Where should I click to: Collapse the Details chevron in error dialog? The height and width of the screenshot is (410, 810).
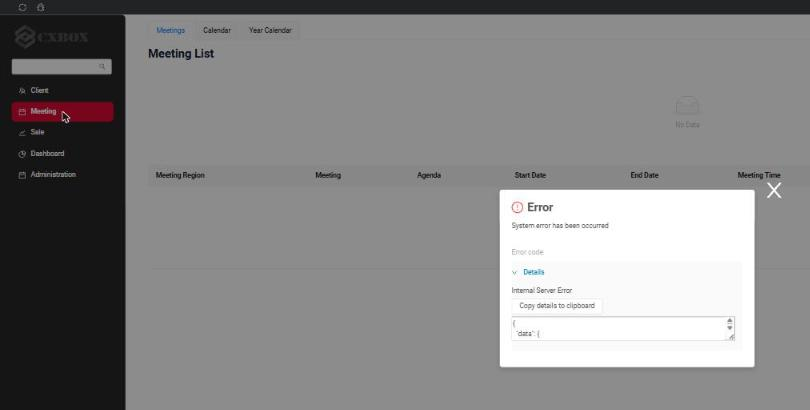pos(514,272)
